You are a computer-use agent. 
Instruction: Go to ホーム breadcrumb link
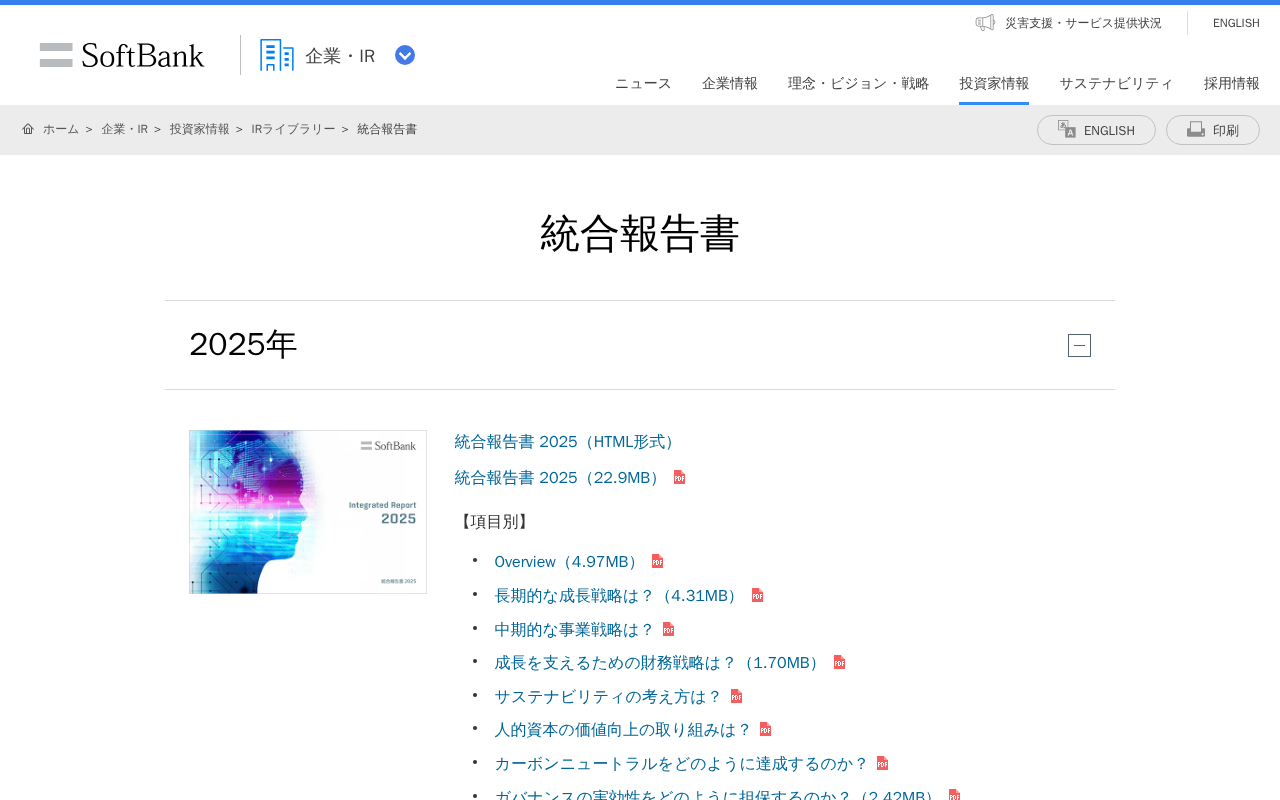click(61, 129)
